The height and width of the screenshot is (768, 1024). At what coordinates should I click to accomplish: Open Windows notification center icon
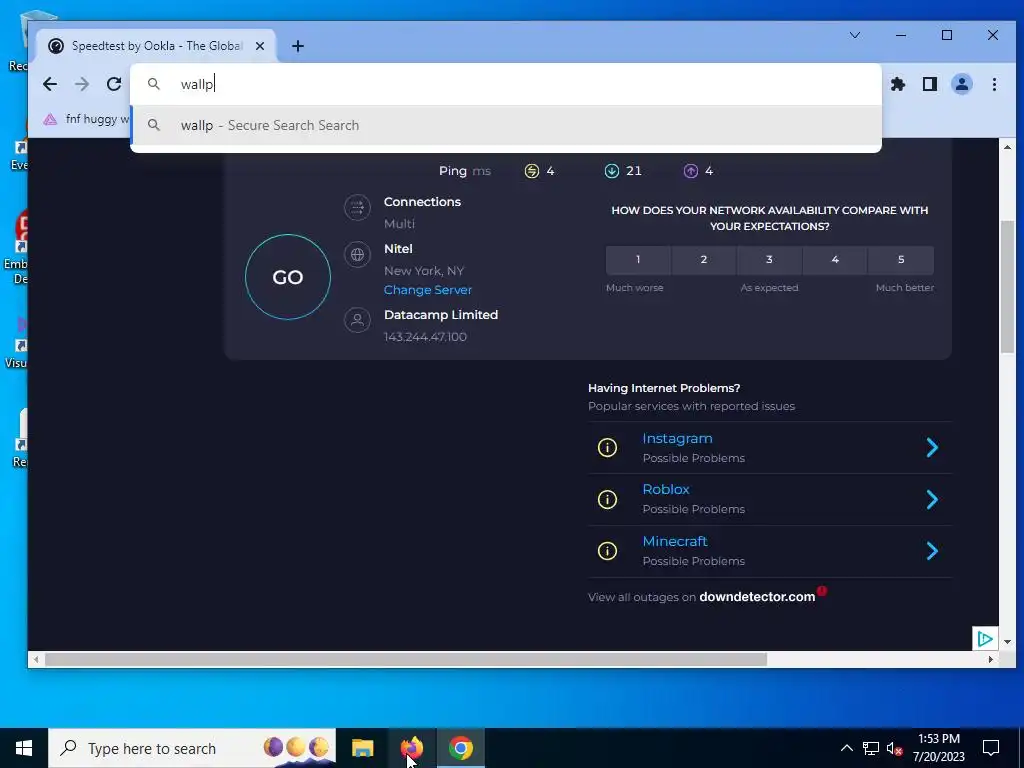991,748
